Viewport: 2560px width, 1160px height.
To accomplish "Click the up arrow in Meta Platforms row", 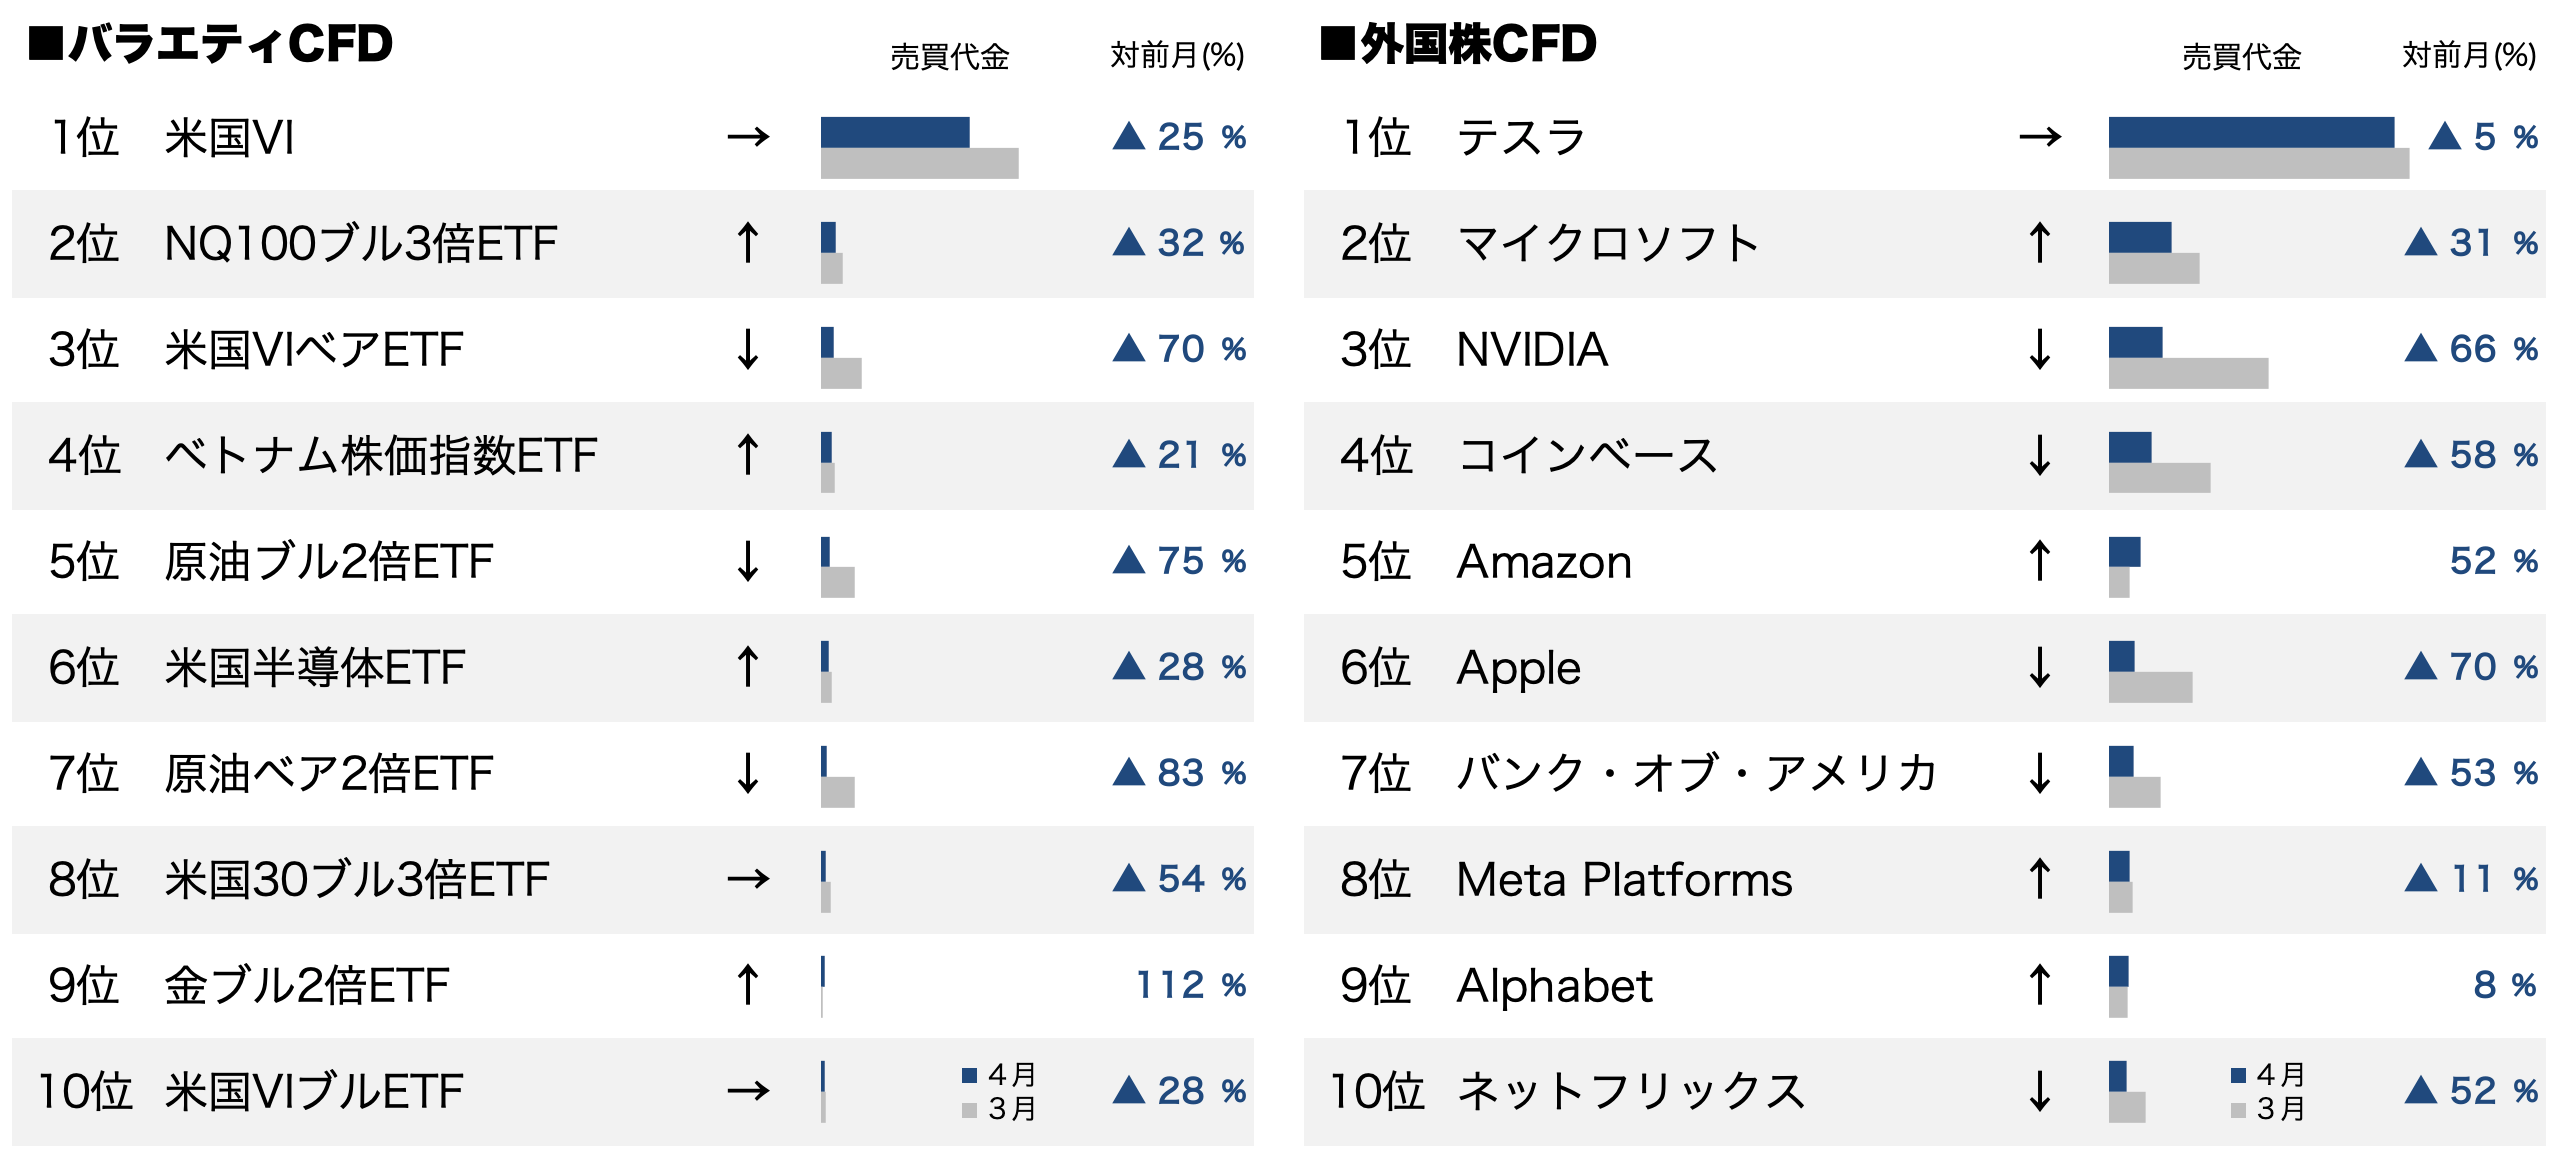I will pyautogui.click(x=2040, y=879).
